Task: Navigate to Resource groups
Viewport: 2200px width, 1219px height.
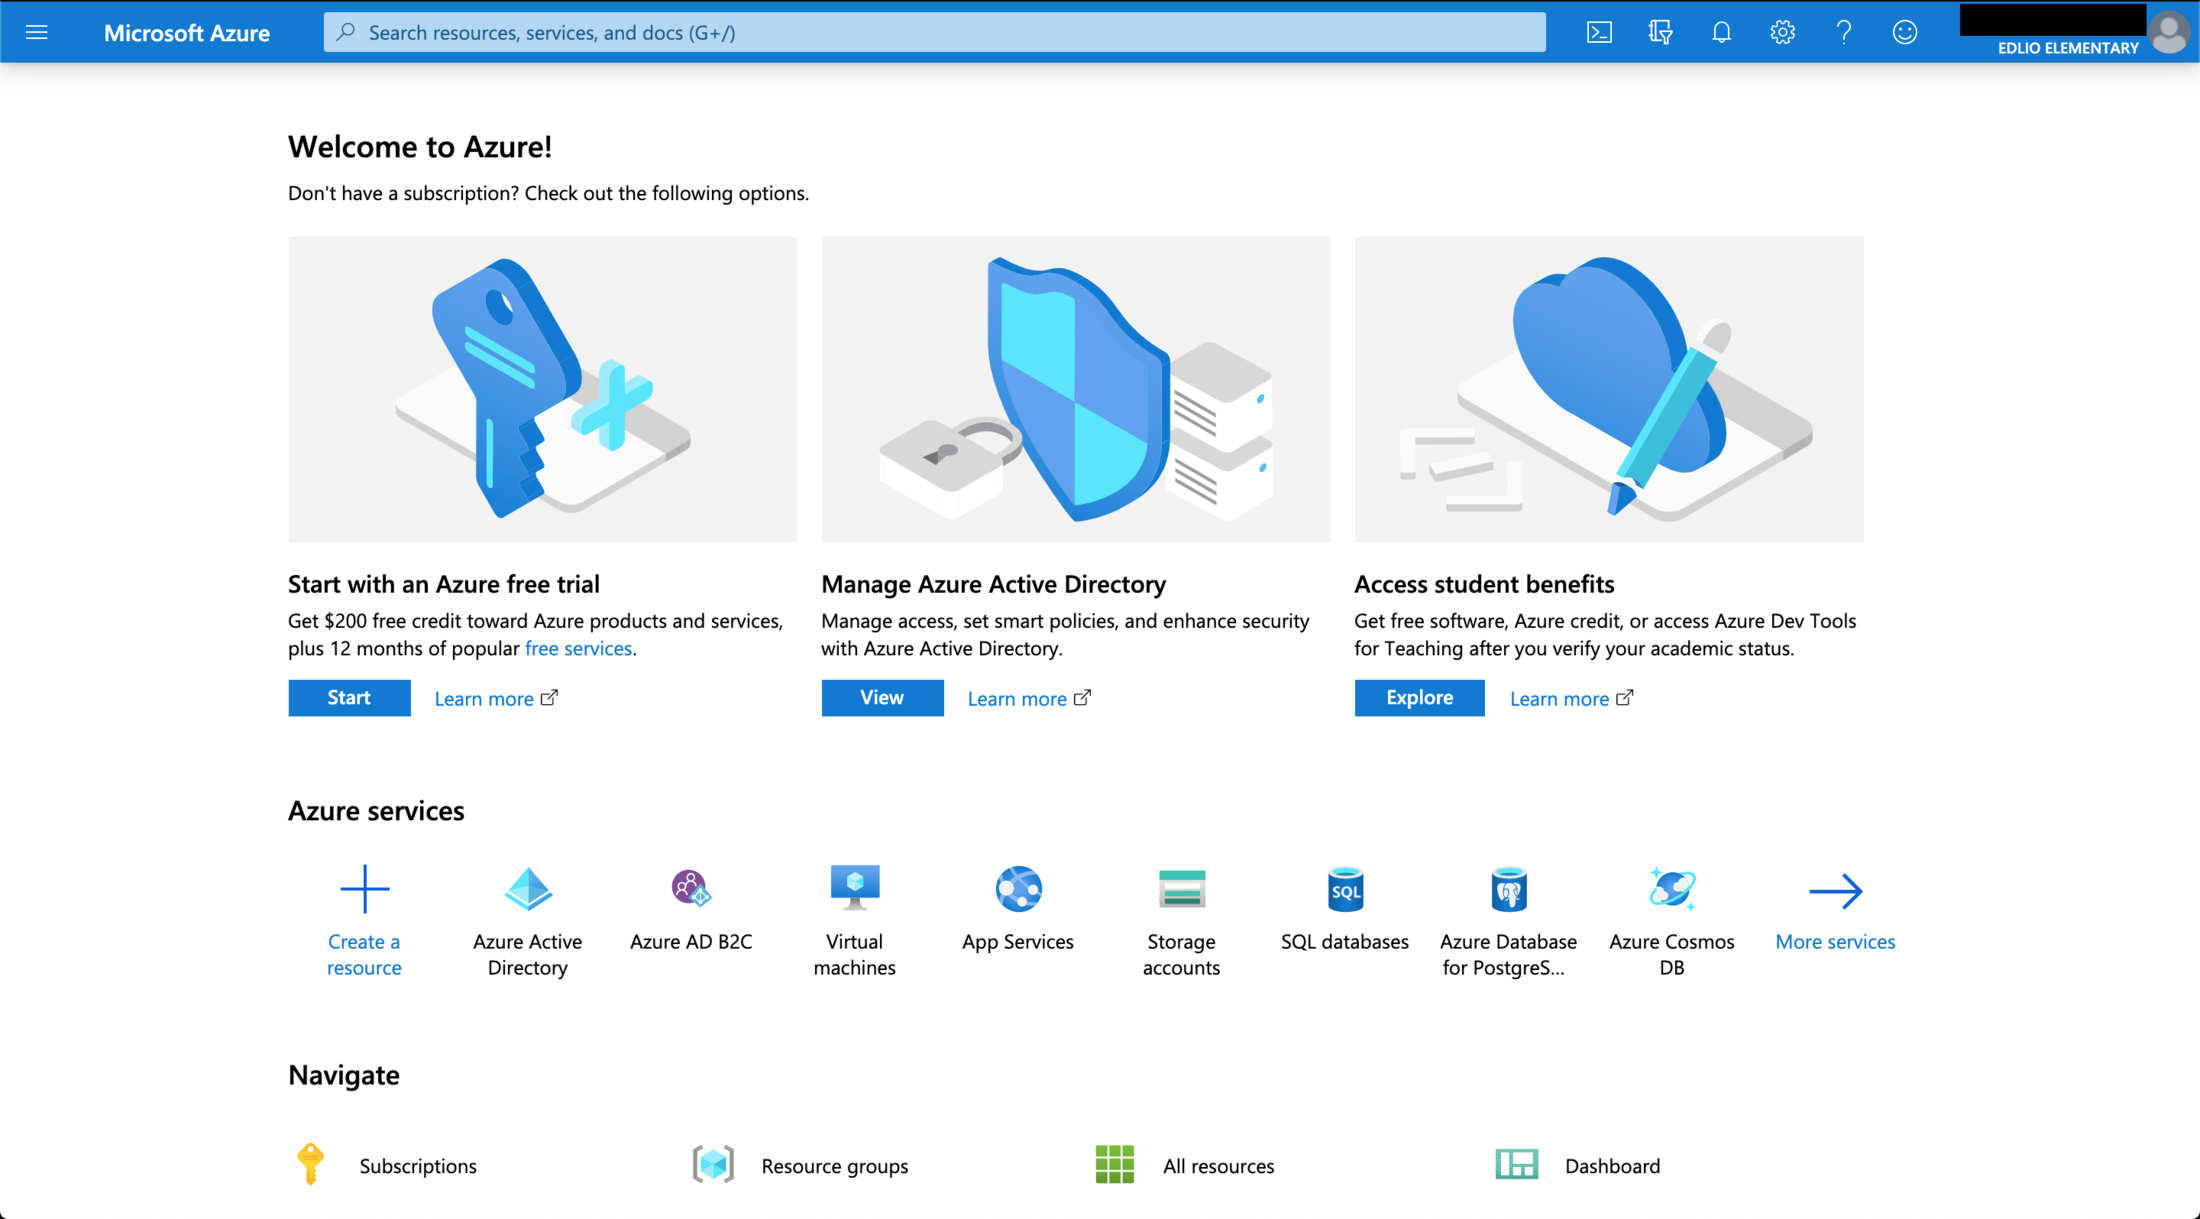Action: (x=834, y=1165)
